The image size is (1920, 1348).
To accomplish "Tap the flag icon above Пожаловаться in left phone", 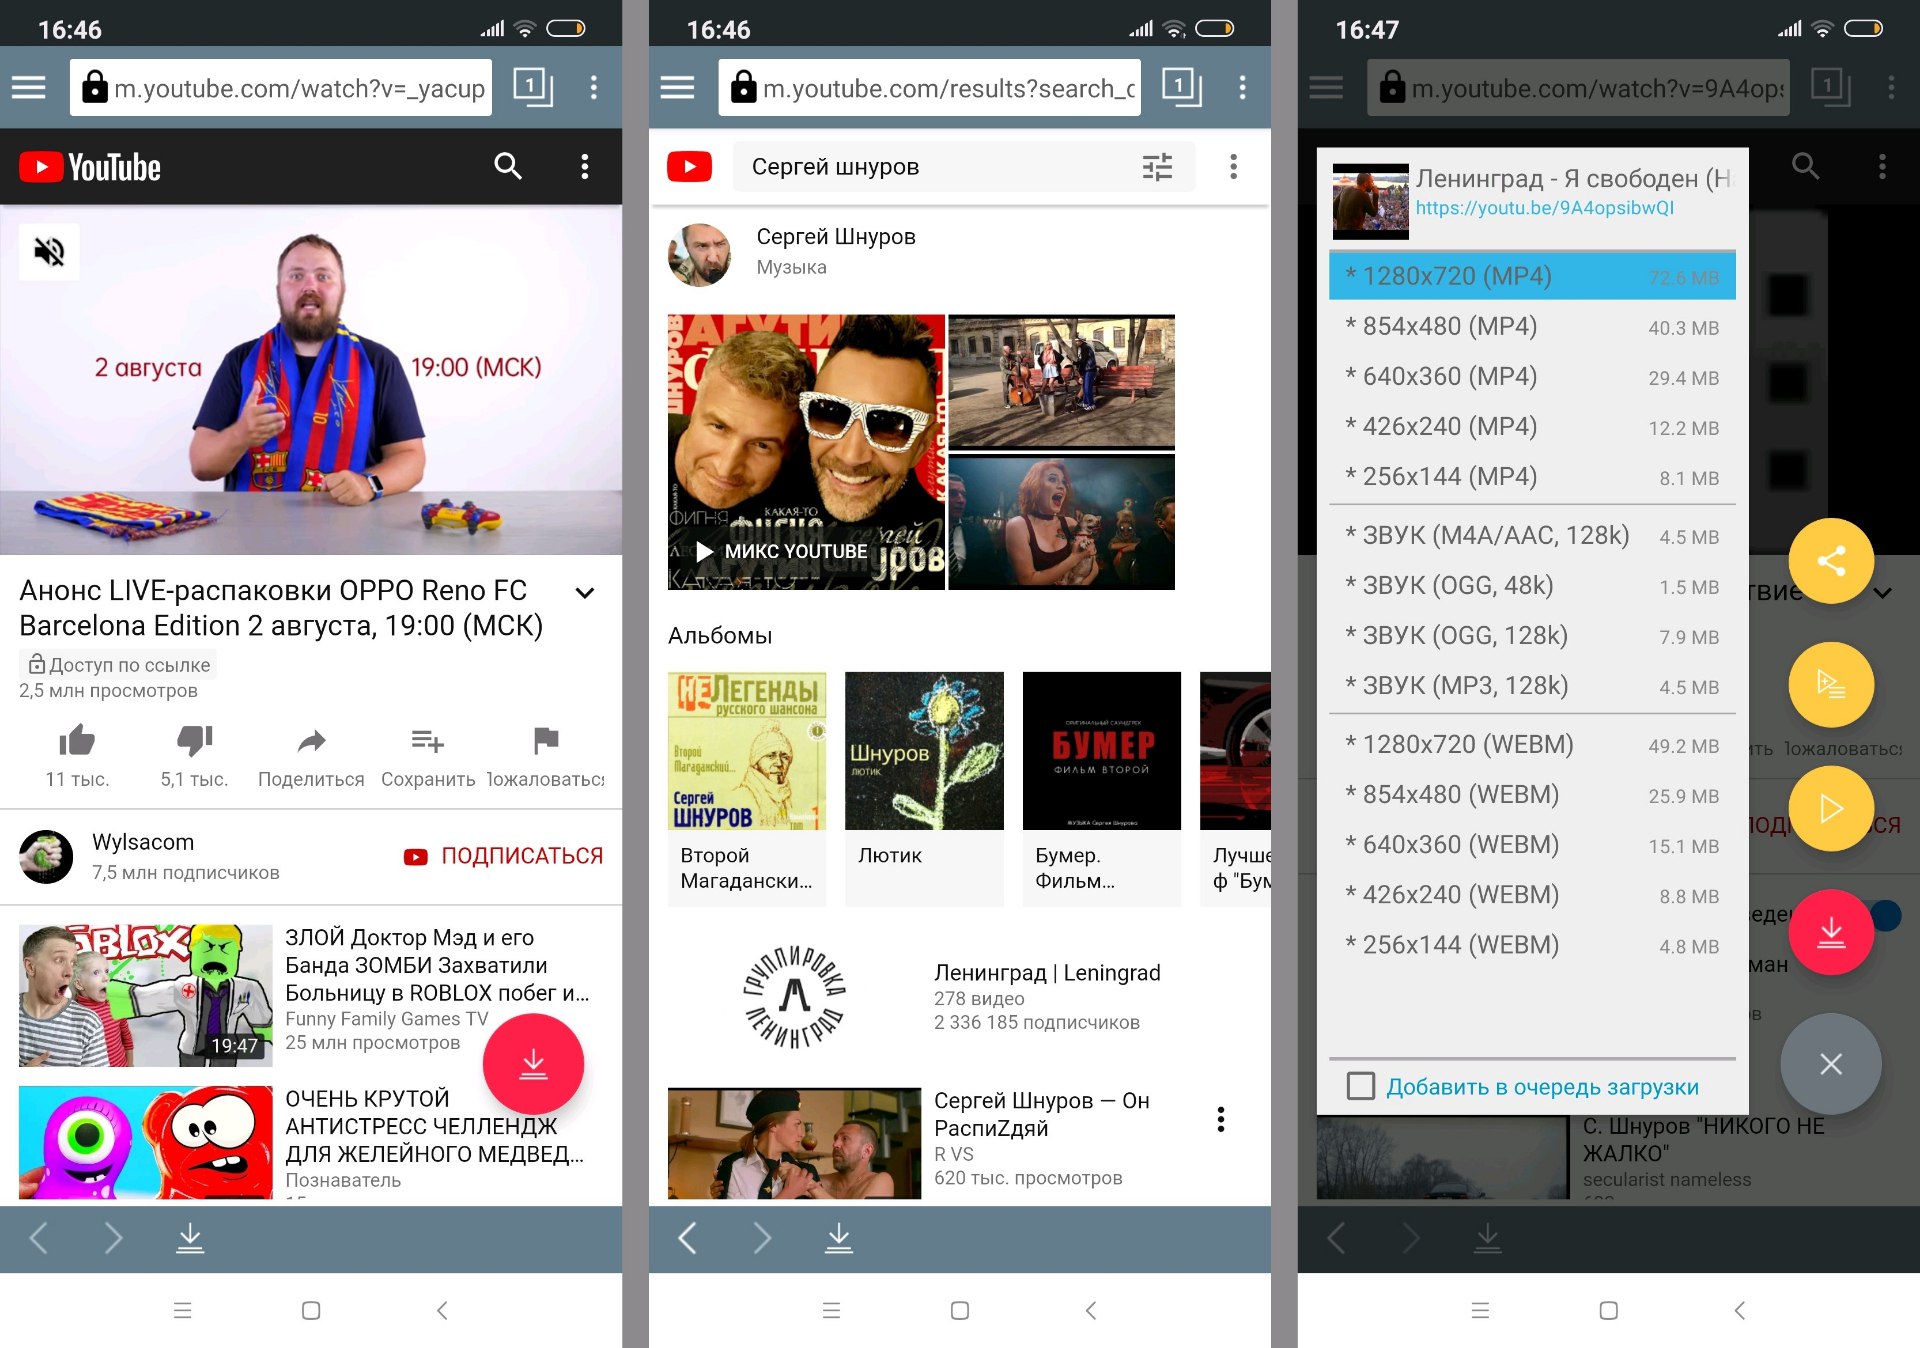I will click(x=546, y=741).
